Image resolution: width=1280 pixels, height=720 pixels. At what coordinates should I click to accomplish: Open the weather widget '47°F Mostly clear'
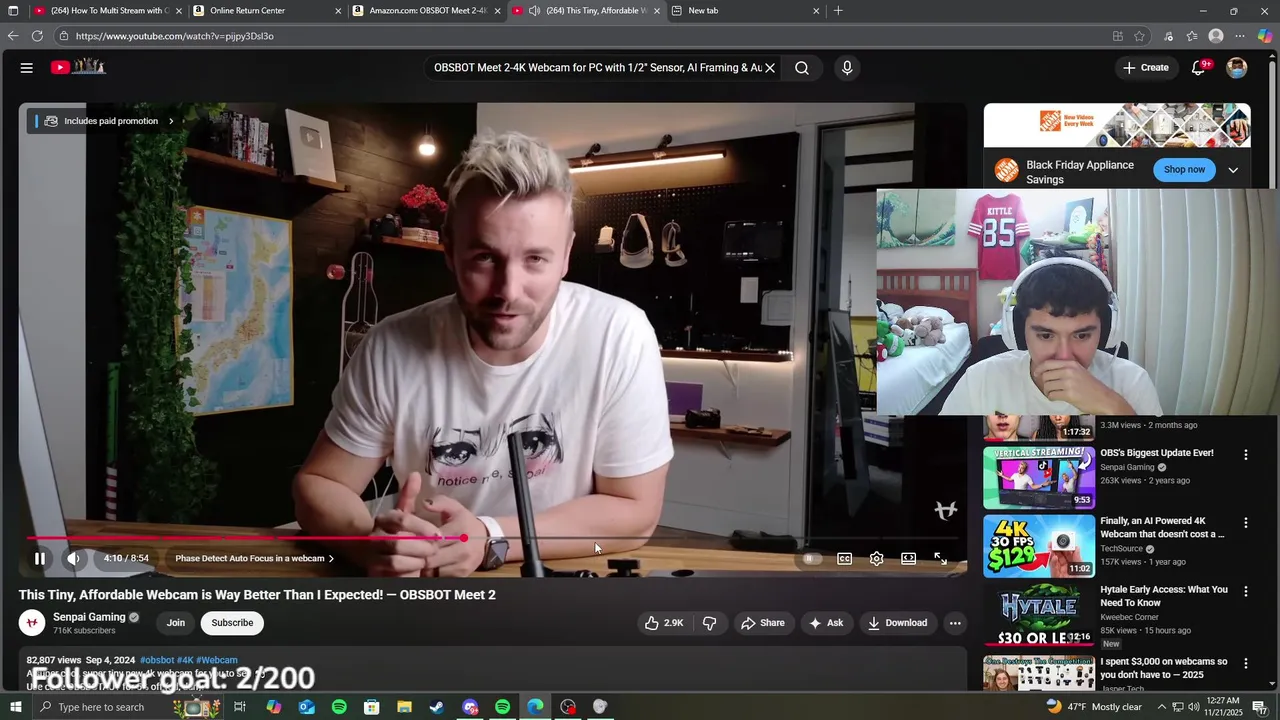1093,707
